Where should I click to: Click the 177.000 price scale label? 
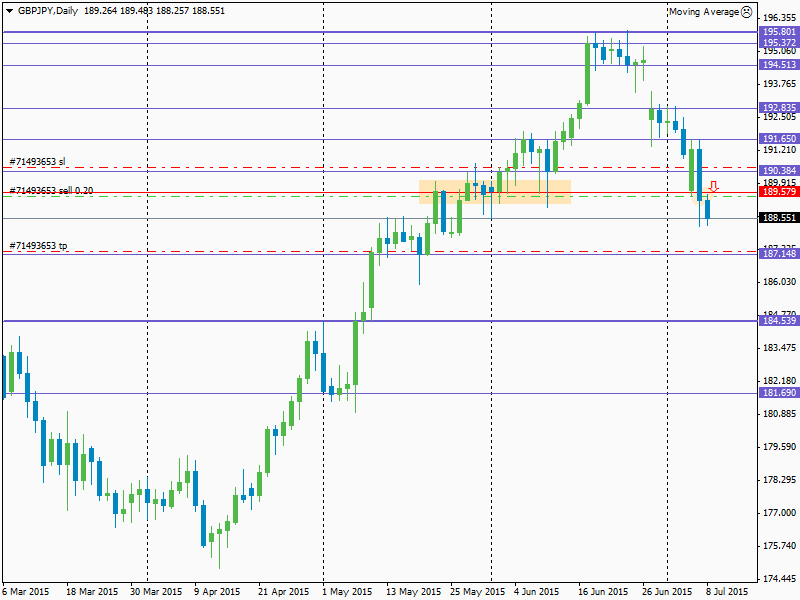point(779,513)
